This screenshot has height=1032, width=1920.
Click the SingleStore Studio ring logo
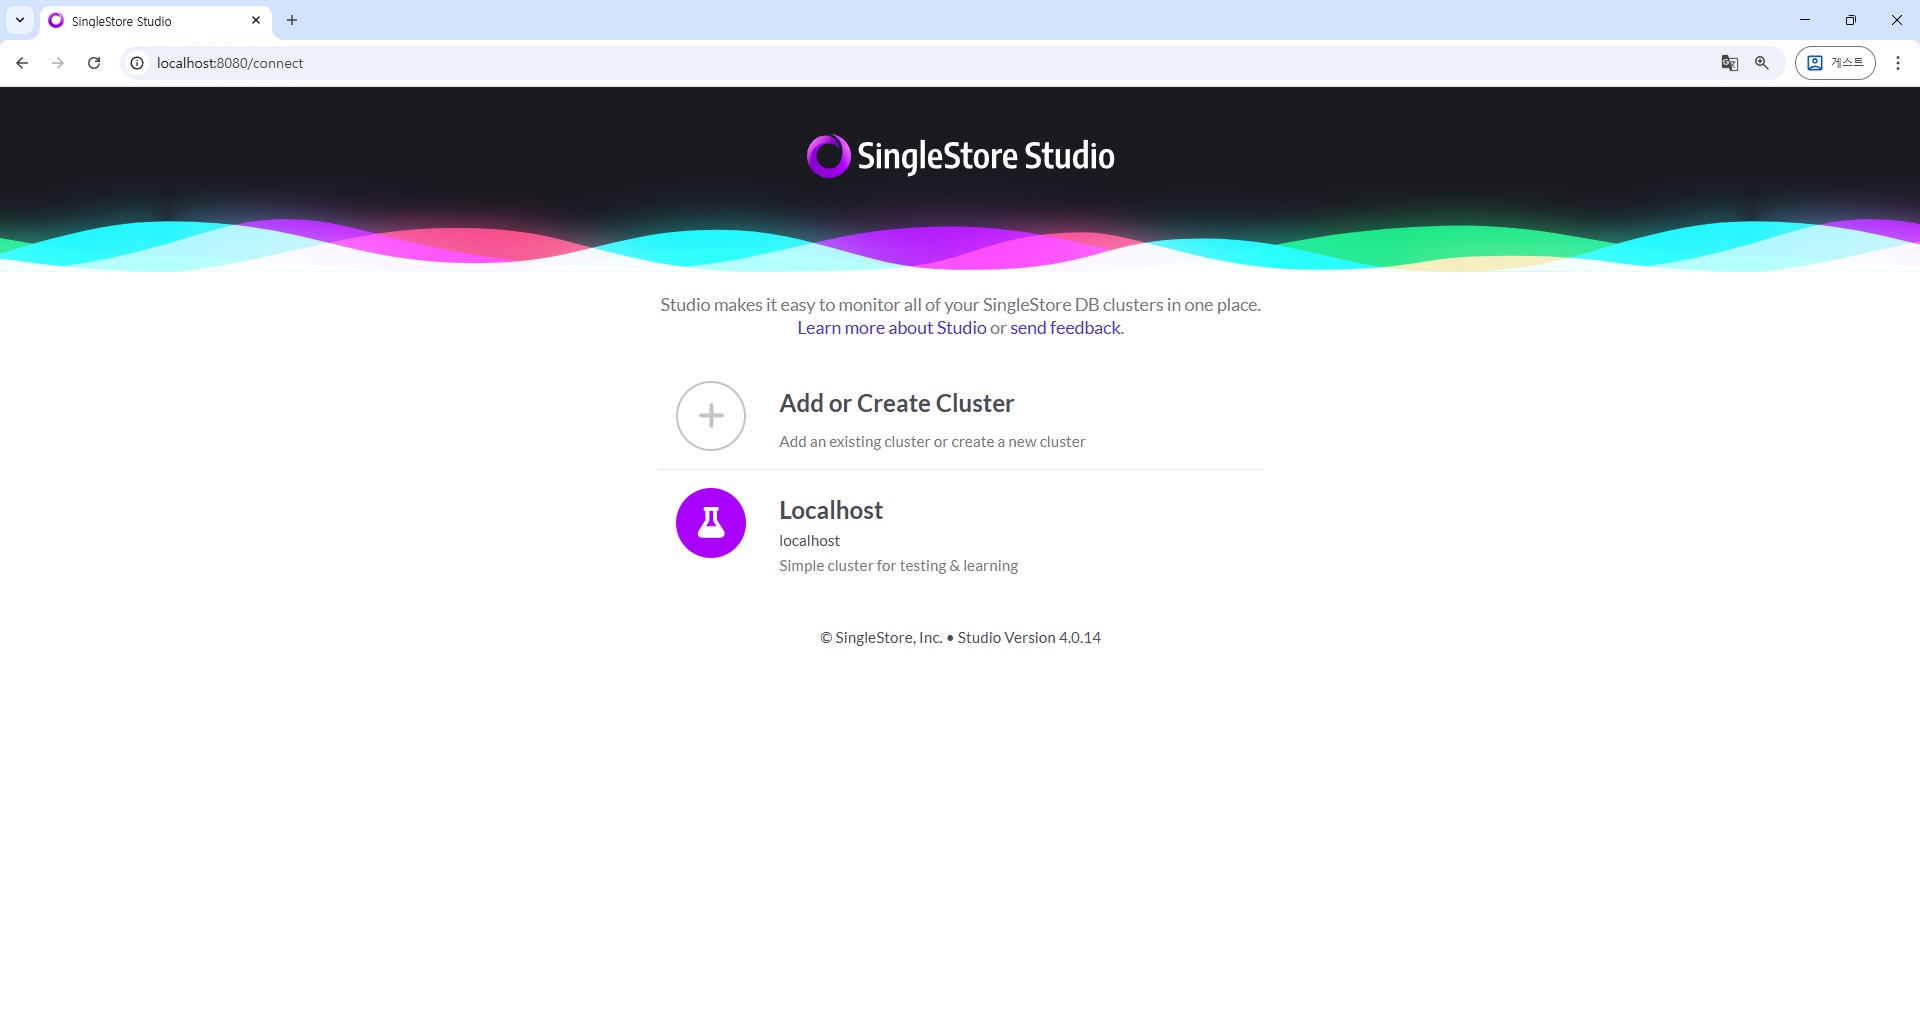[x=829, y=156]
